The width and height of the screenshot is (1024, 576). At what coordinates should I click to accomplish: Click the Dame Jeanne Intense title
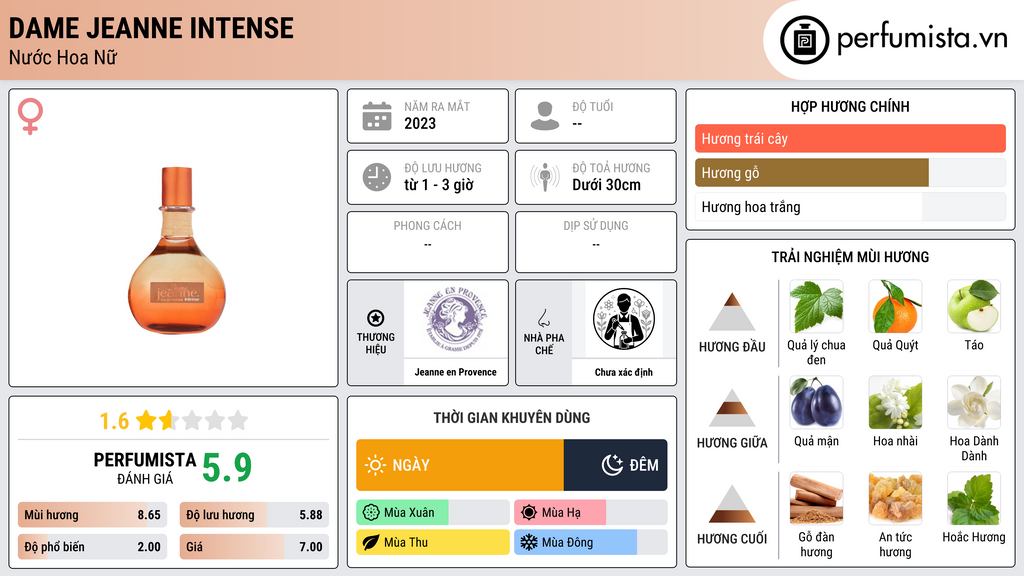coord(151,28)
